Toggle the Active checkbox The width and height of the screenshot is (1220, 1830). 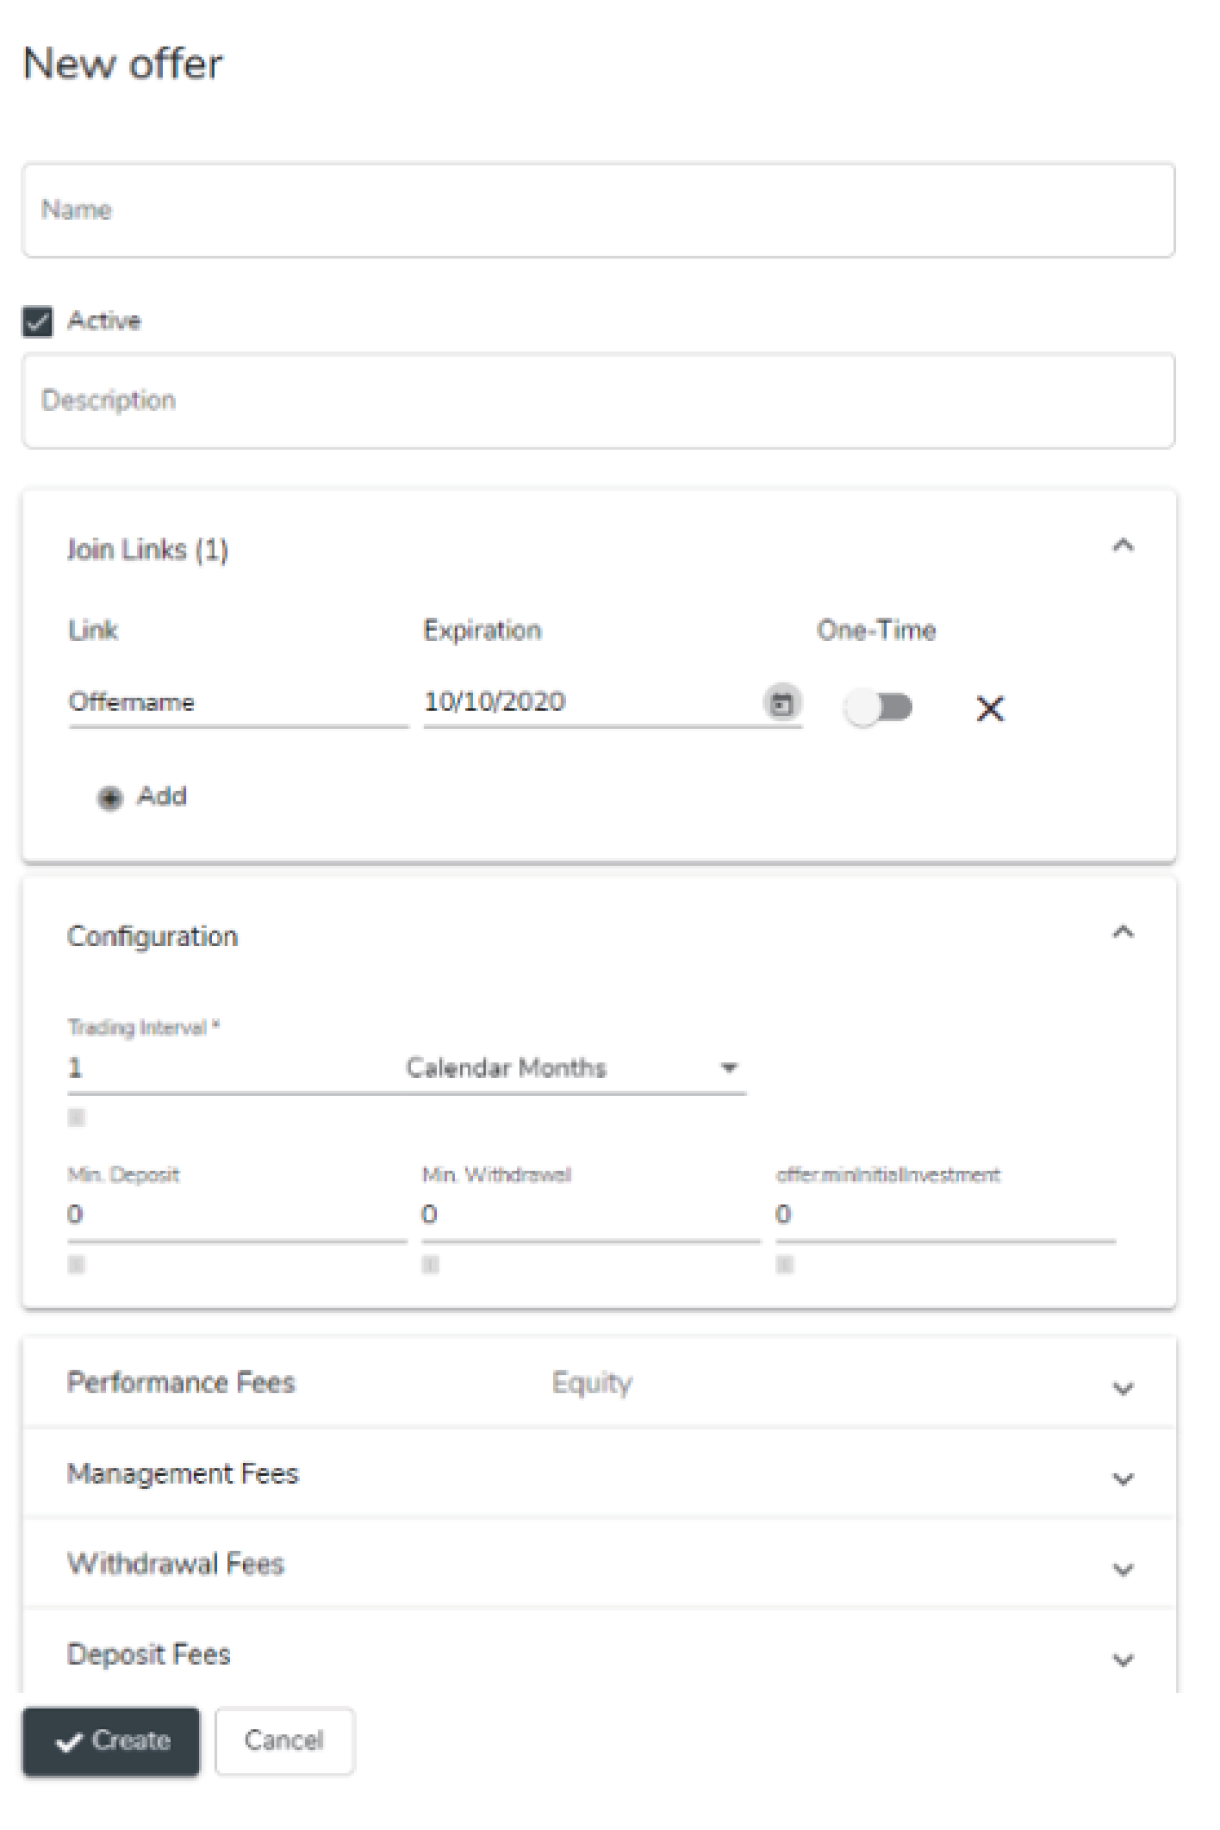pos(38,322)
